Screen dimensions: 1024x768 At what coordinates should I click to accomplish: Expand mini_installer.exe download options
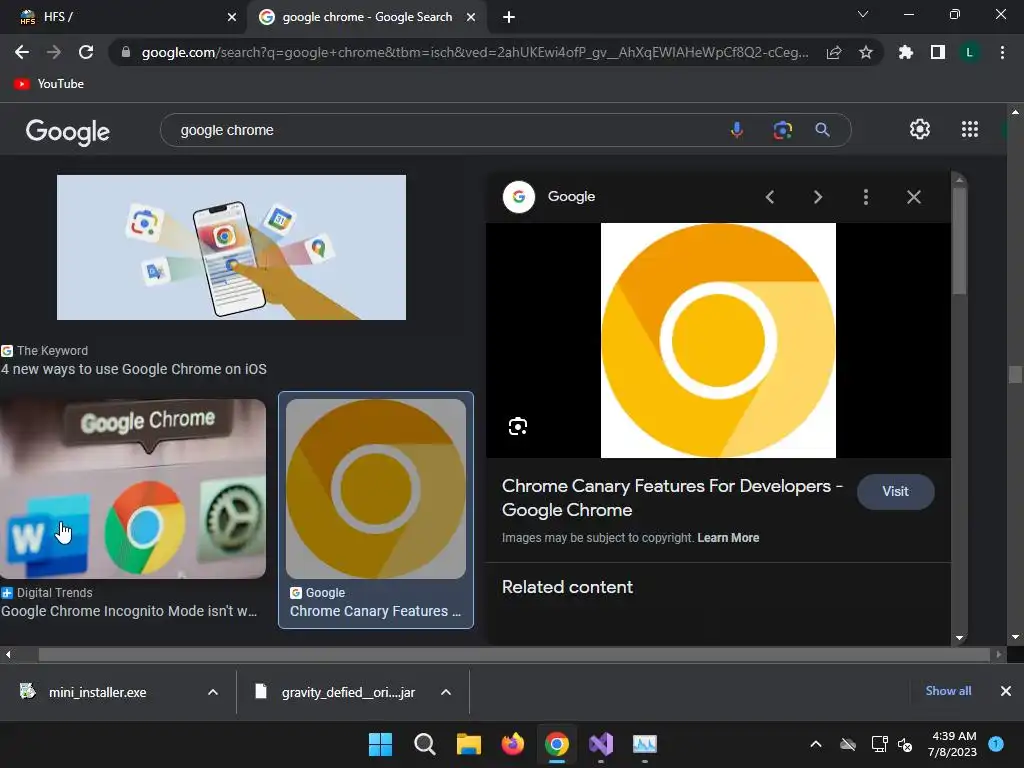click(213, 692)
